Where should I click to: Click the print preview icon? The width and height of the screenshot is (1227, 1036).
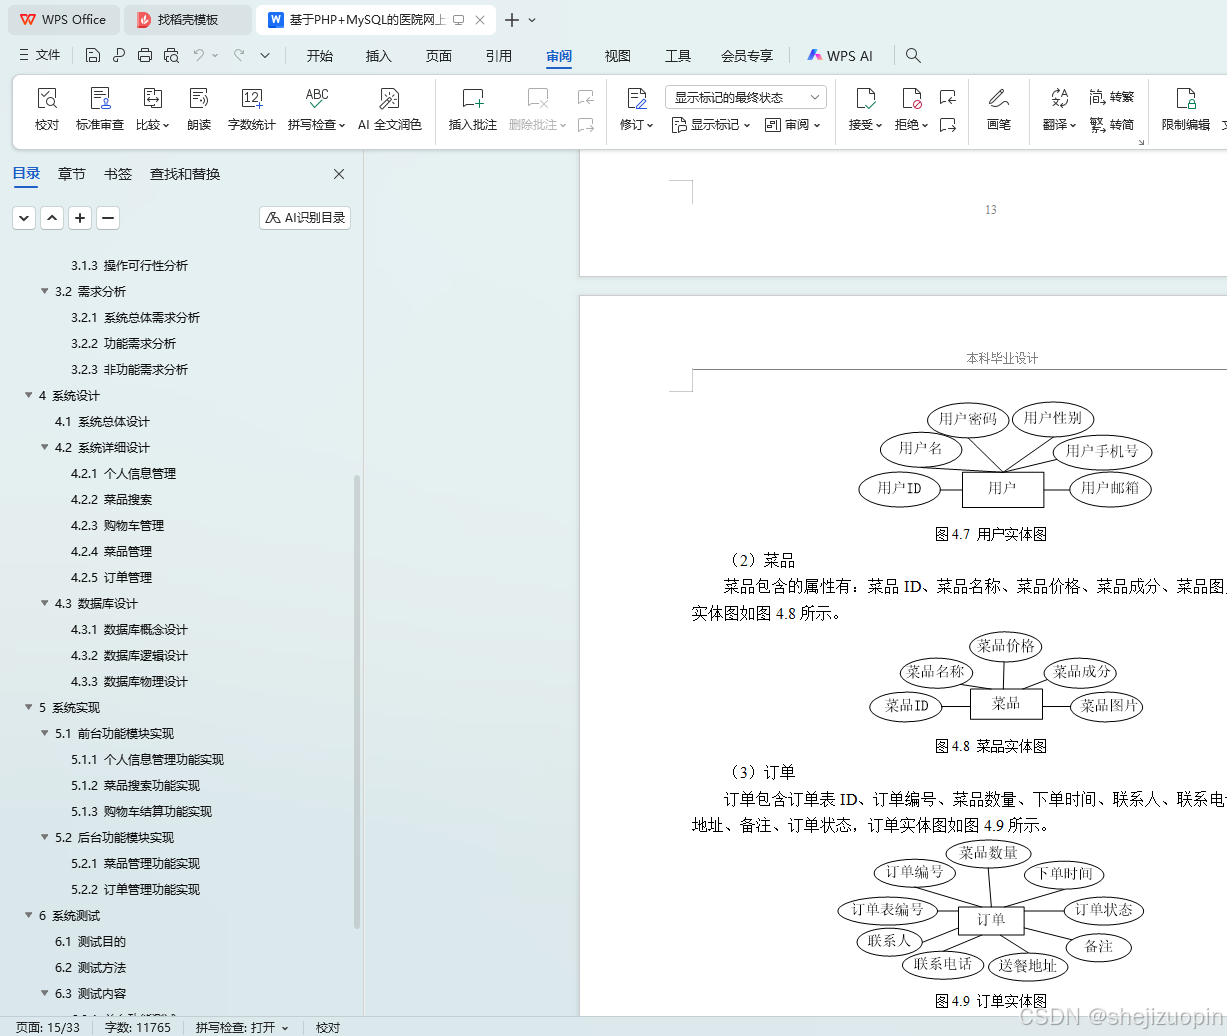[171, 55]
